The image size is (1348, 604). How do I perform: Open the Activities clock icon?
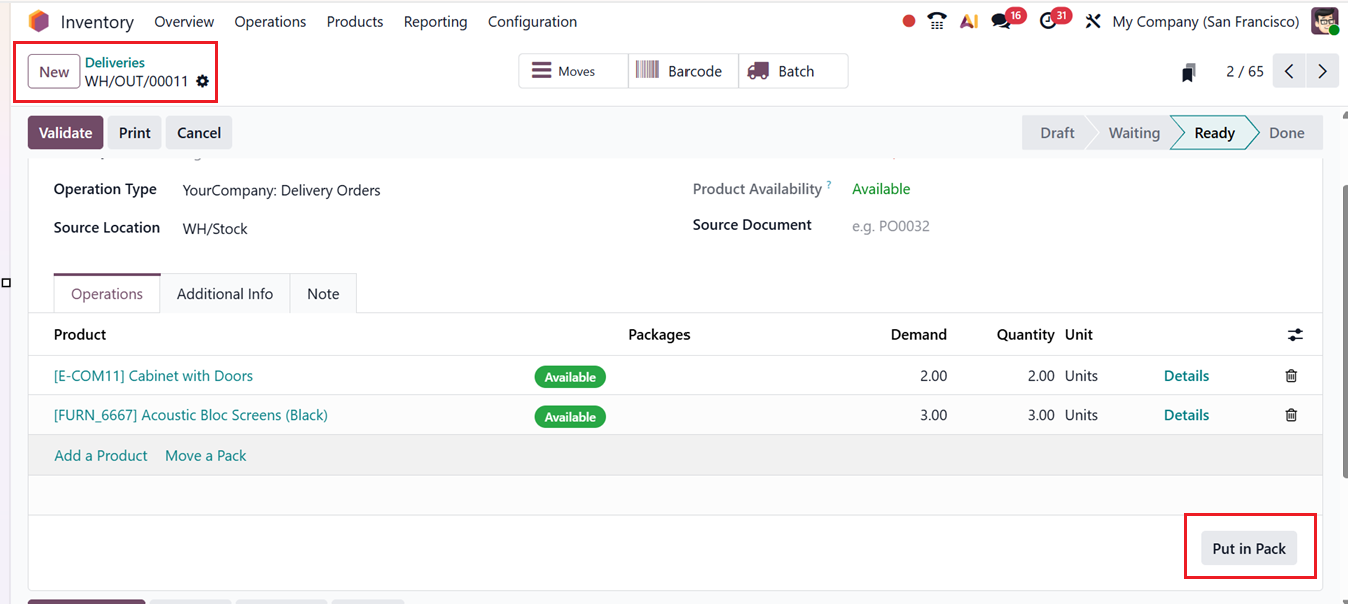click(x=1048, y=20)
